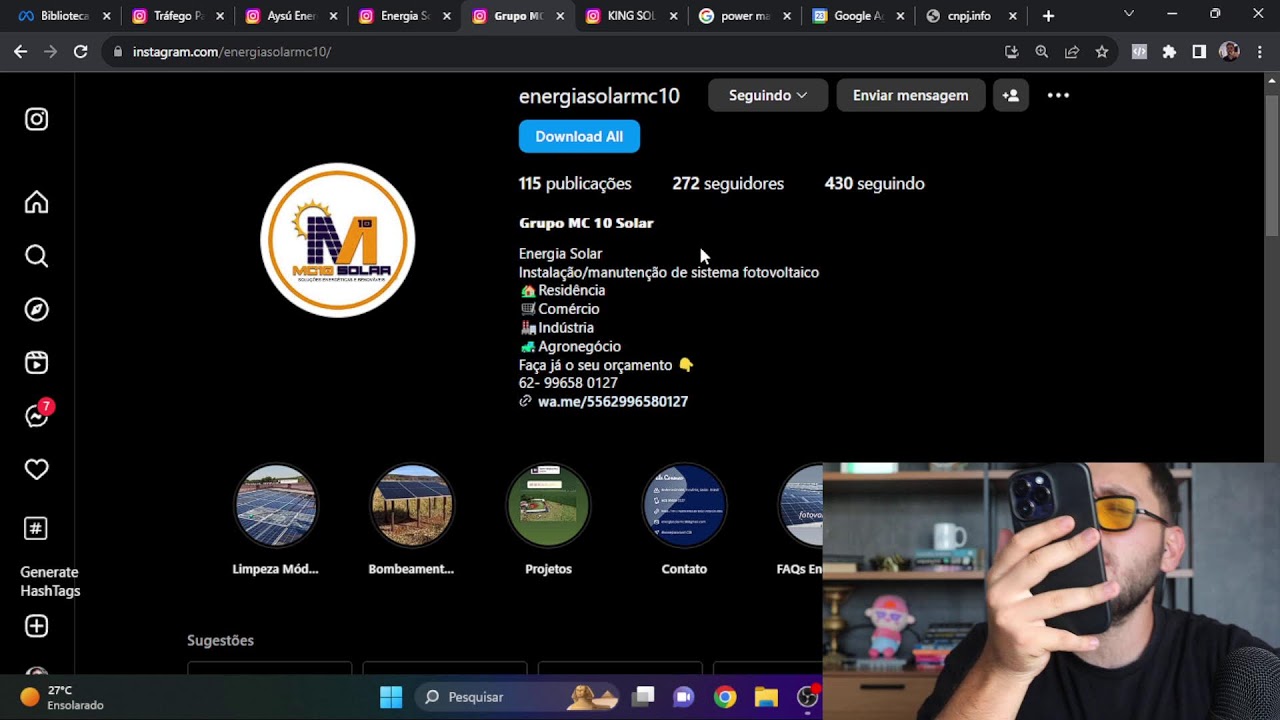The image size is (1280, 720).
Task: Click the similar accounts person-plus button
Action: point(1011,95)
